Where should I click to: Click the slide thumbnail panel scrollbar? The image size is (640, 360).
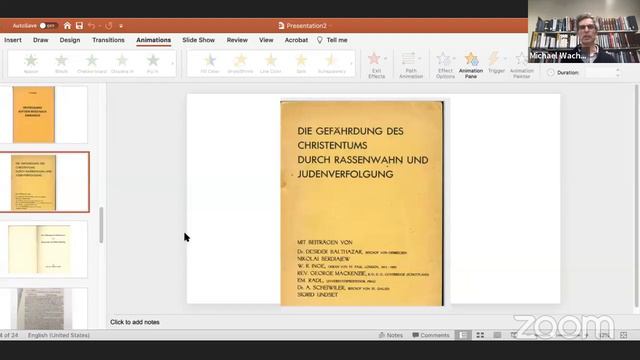[x=101, y=225]
